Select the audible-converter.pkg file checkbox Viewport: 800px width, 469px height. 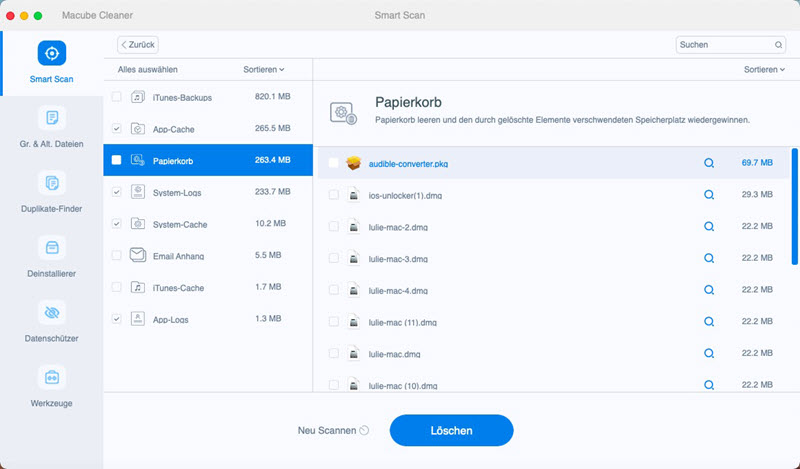pos(333,163)
